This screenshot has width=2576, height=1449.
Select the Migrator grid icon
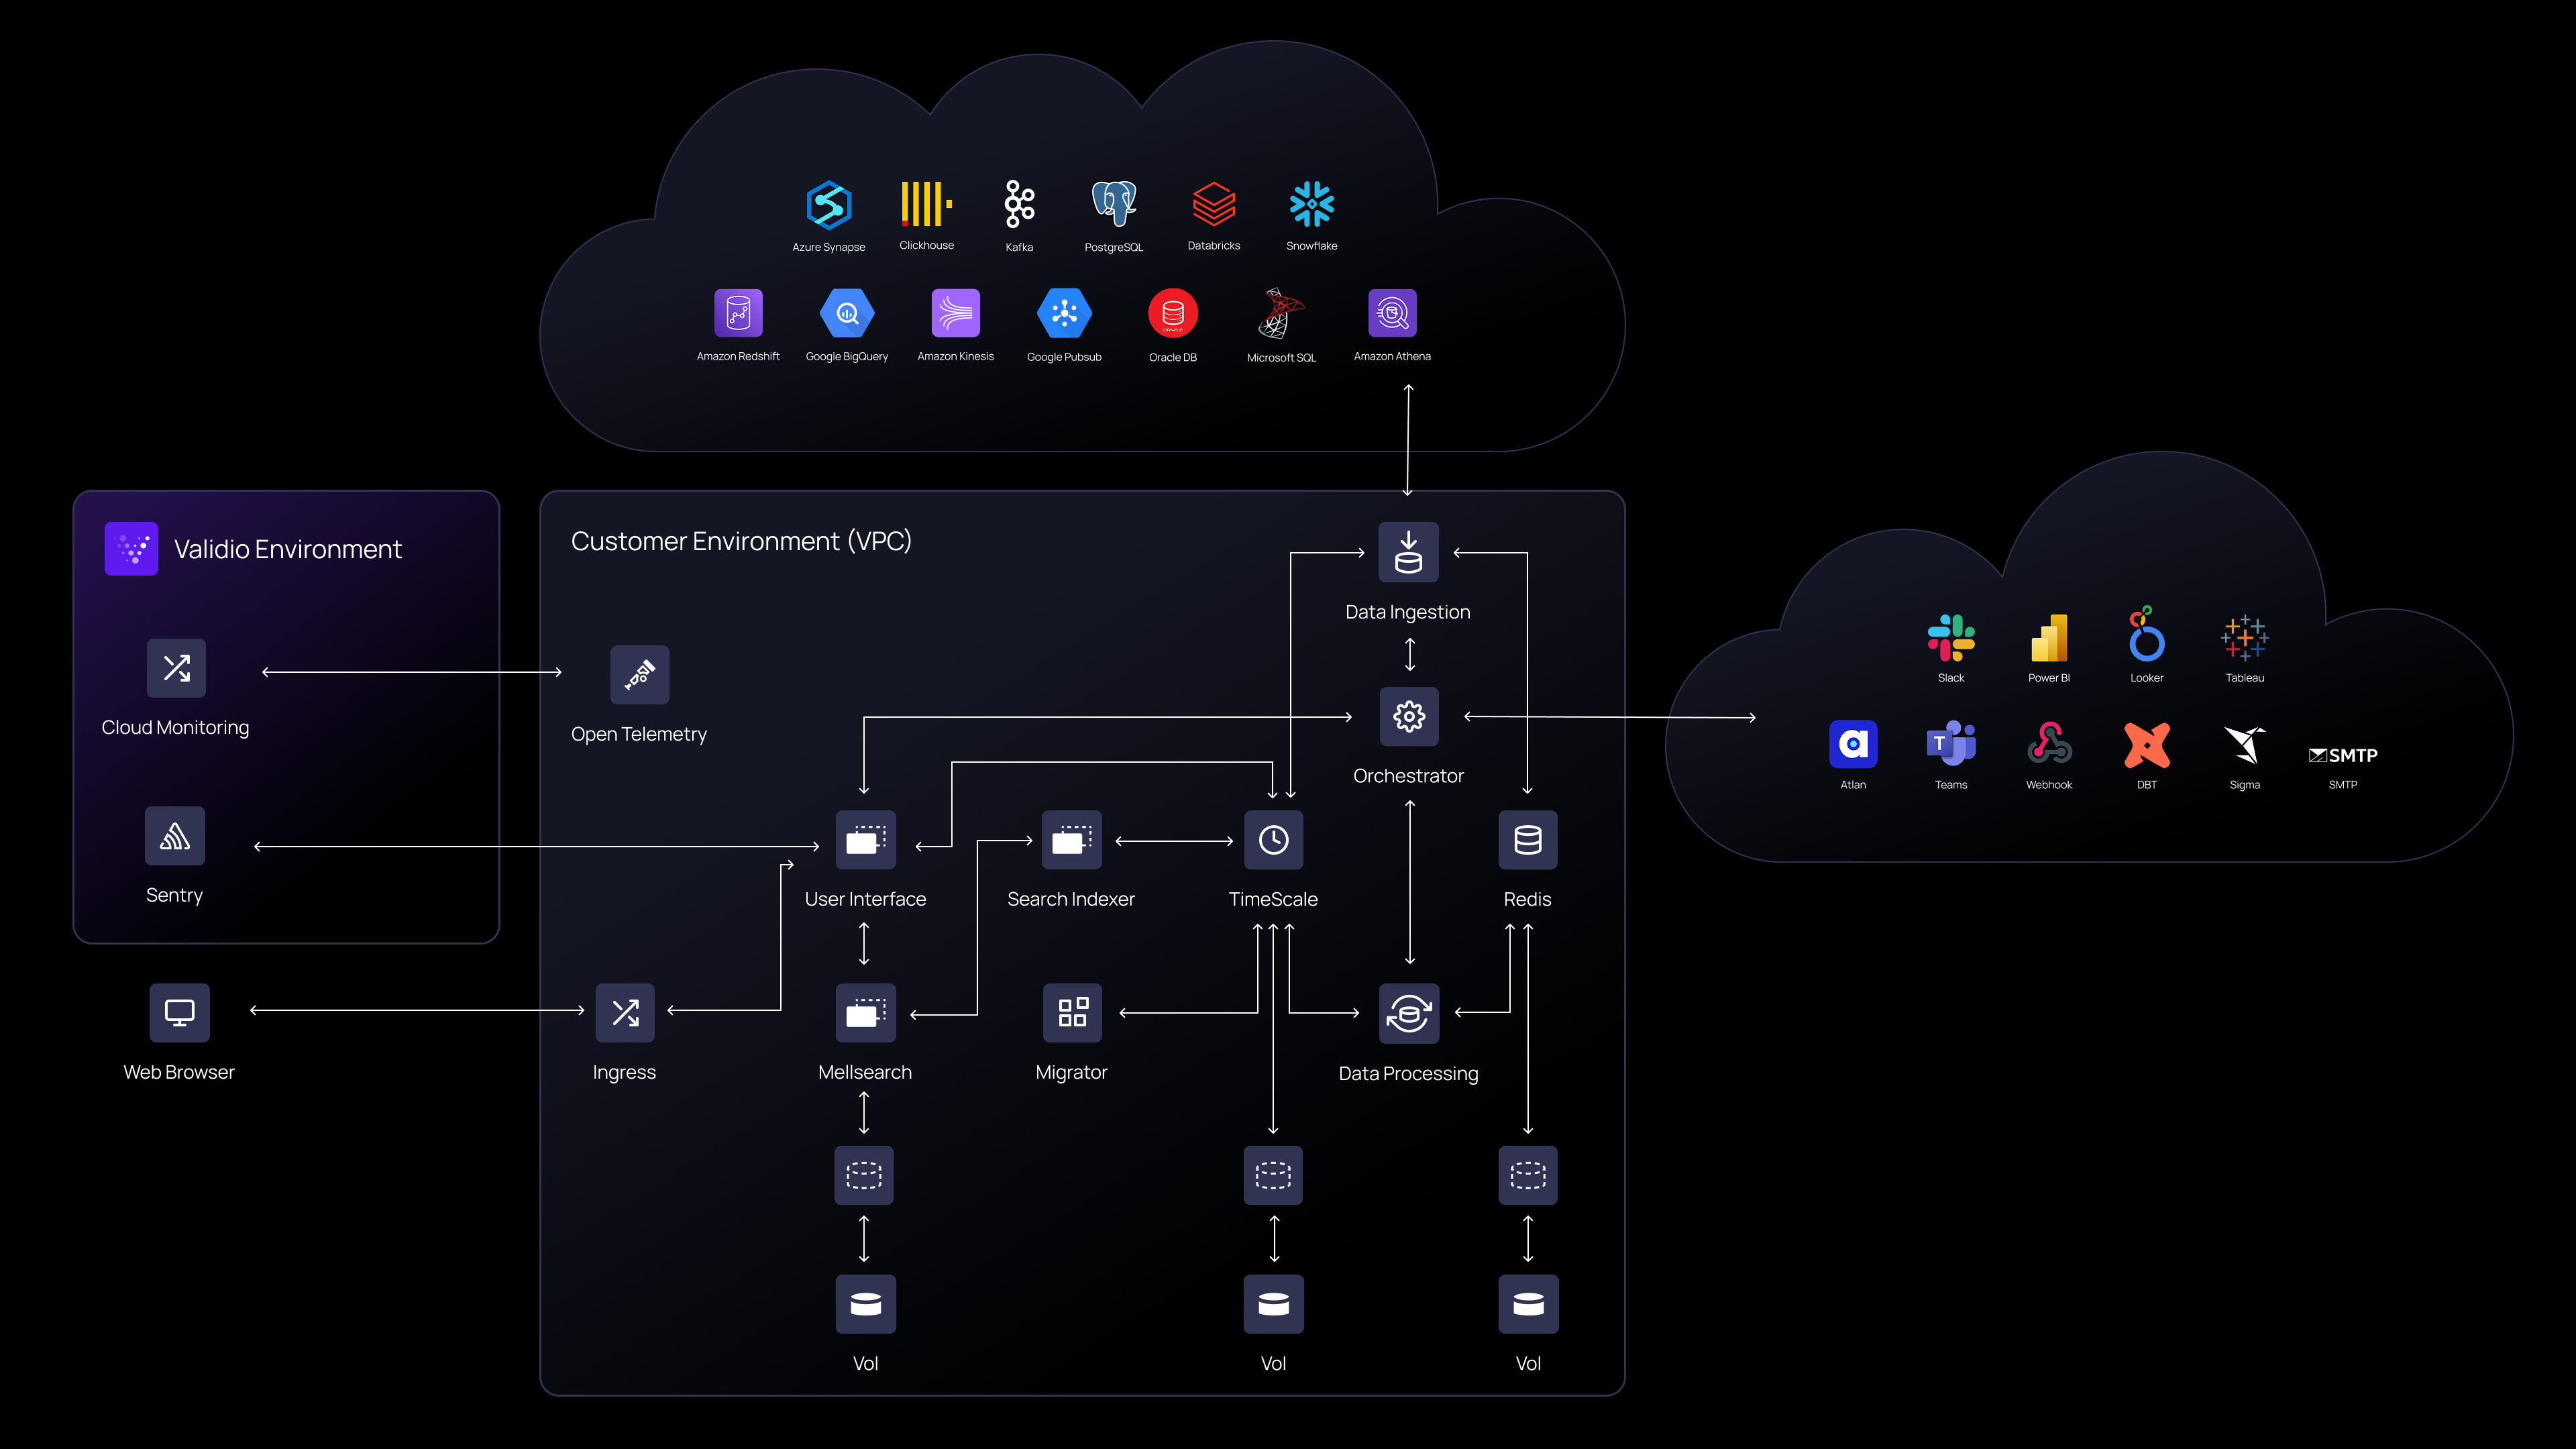point(1072,1012)
